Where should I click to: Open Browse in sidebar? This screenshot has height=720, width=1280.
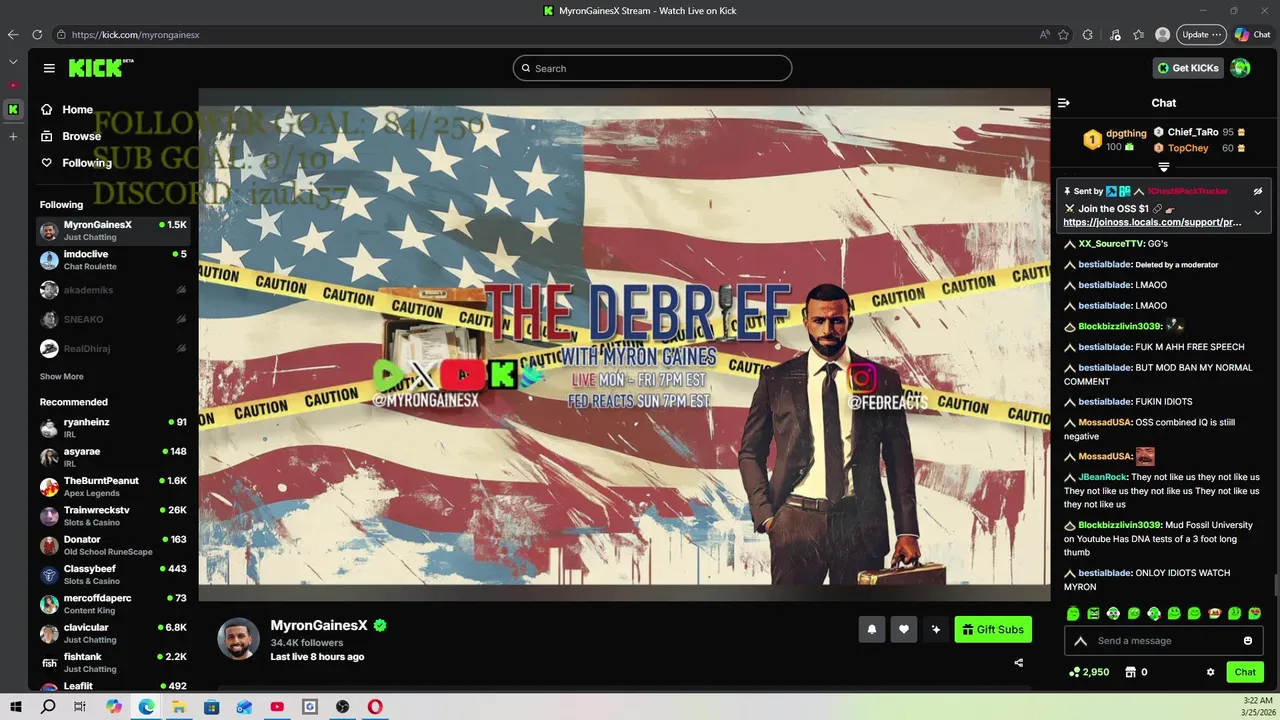click(x=70, y=136)
